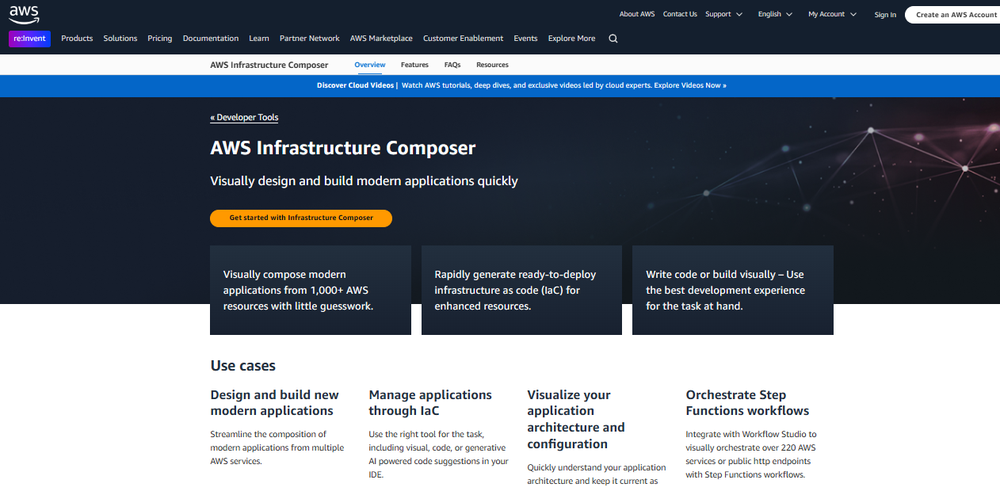
Task: Click the AWS Infrastructure Composer page heading
Action: (343, 148)
